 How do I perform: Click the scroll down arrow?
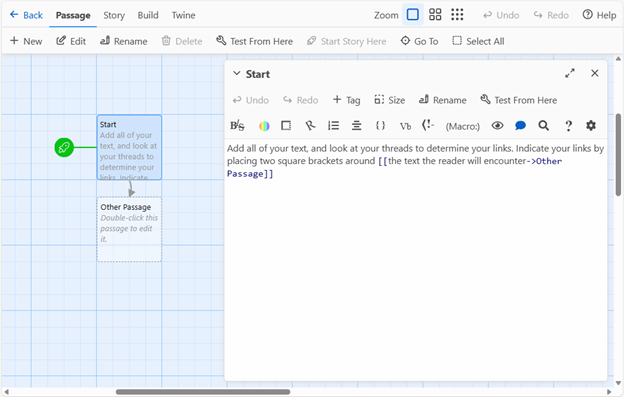click(618, 383)
